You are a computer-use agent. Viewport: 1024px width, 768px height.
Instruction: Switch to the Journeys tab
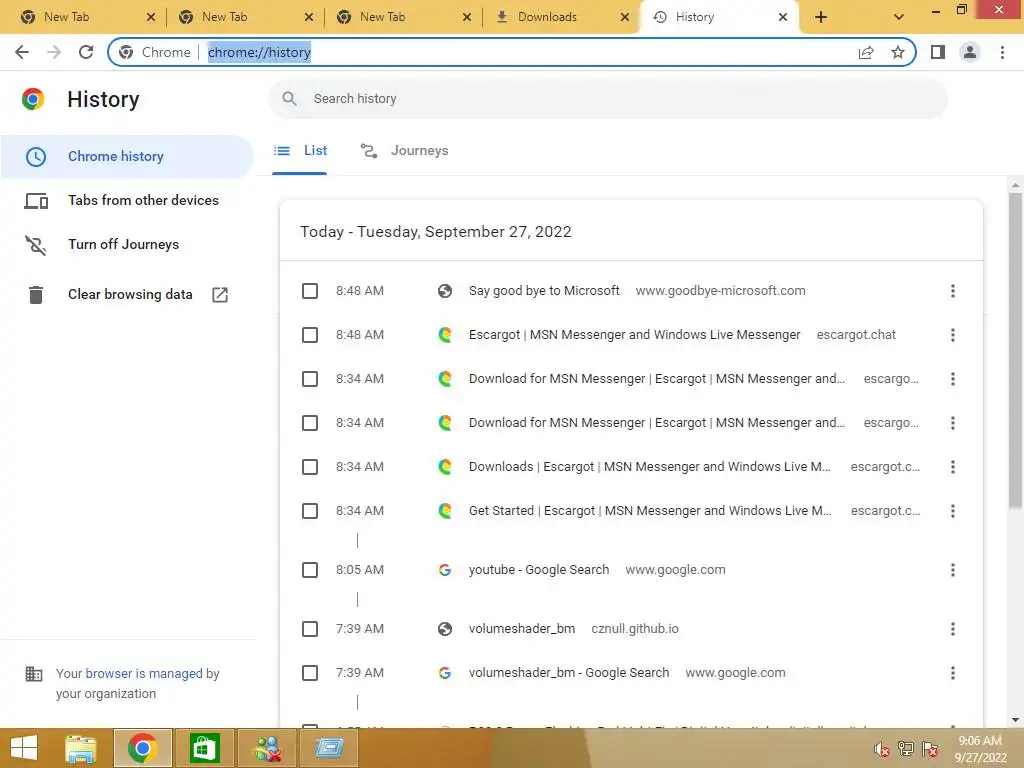[404, 151]
